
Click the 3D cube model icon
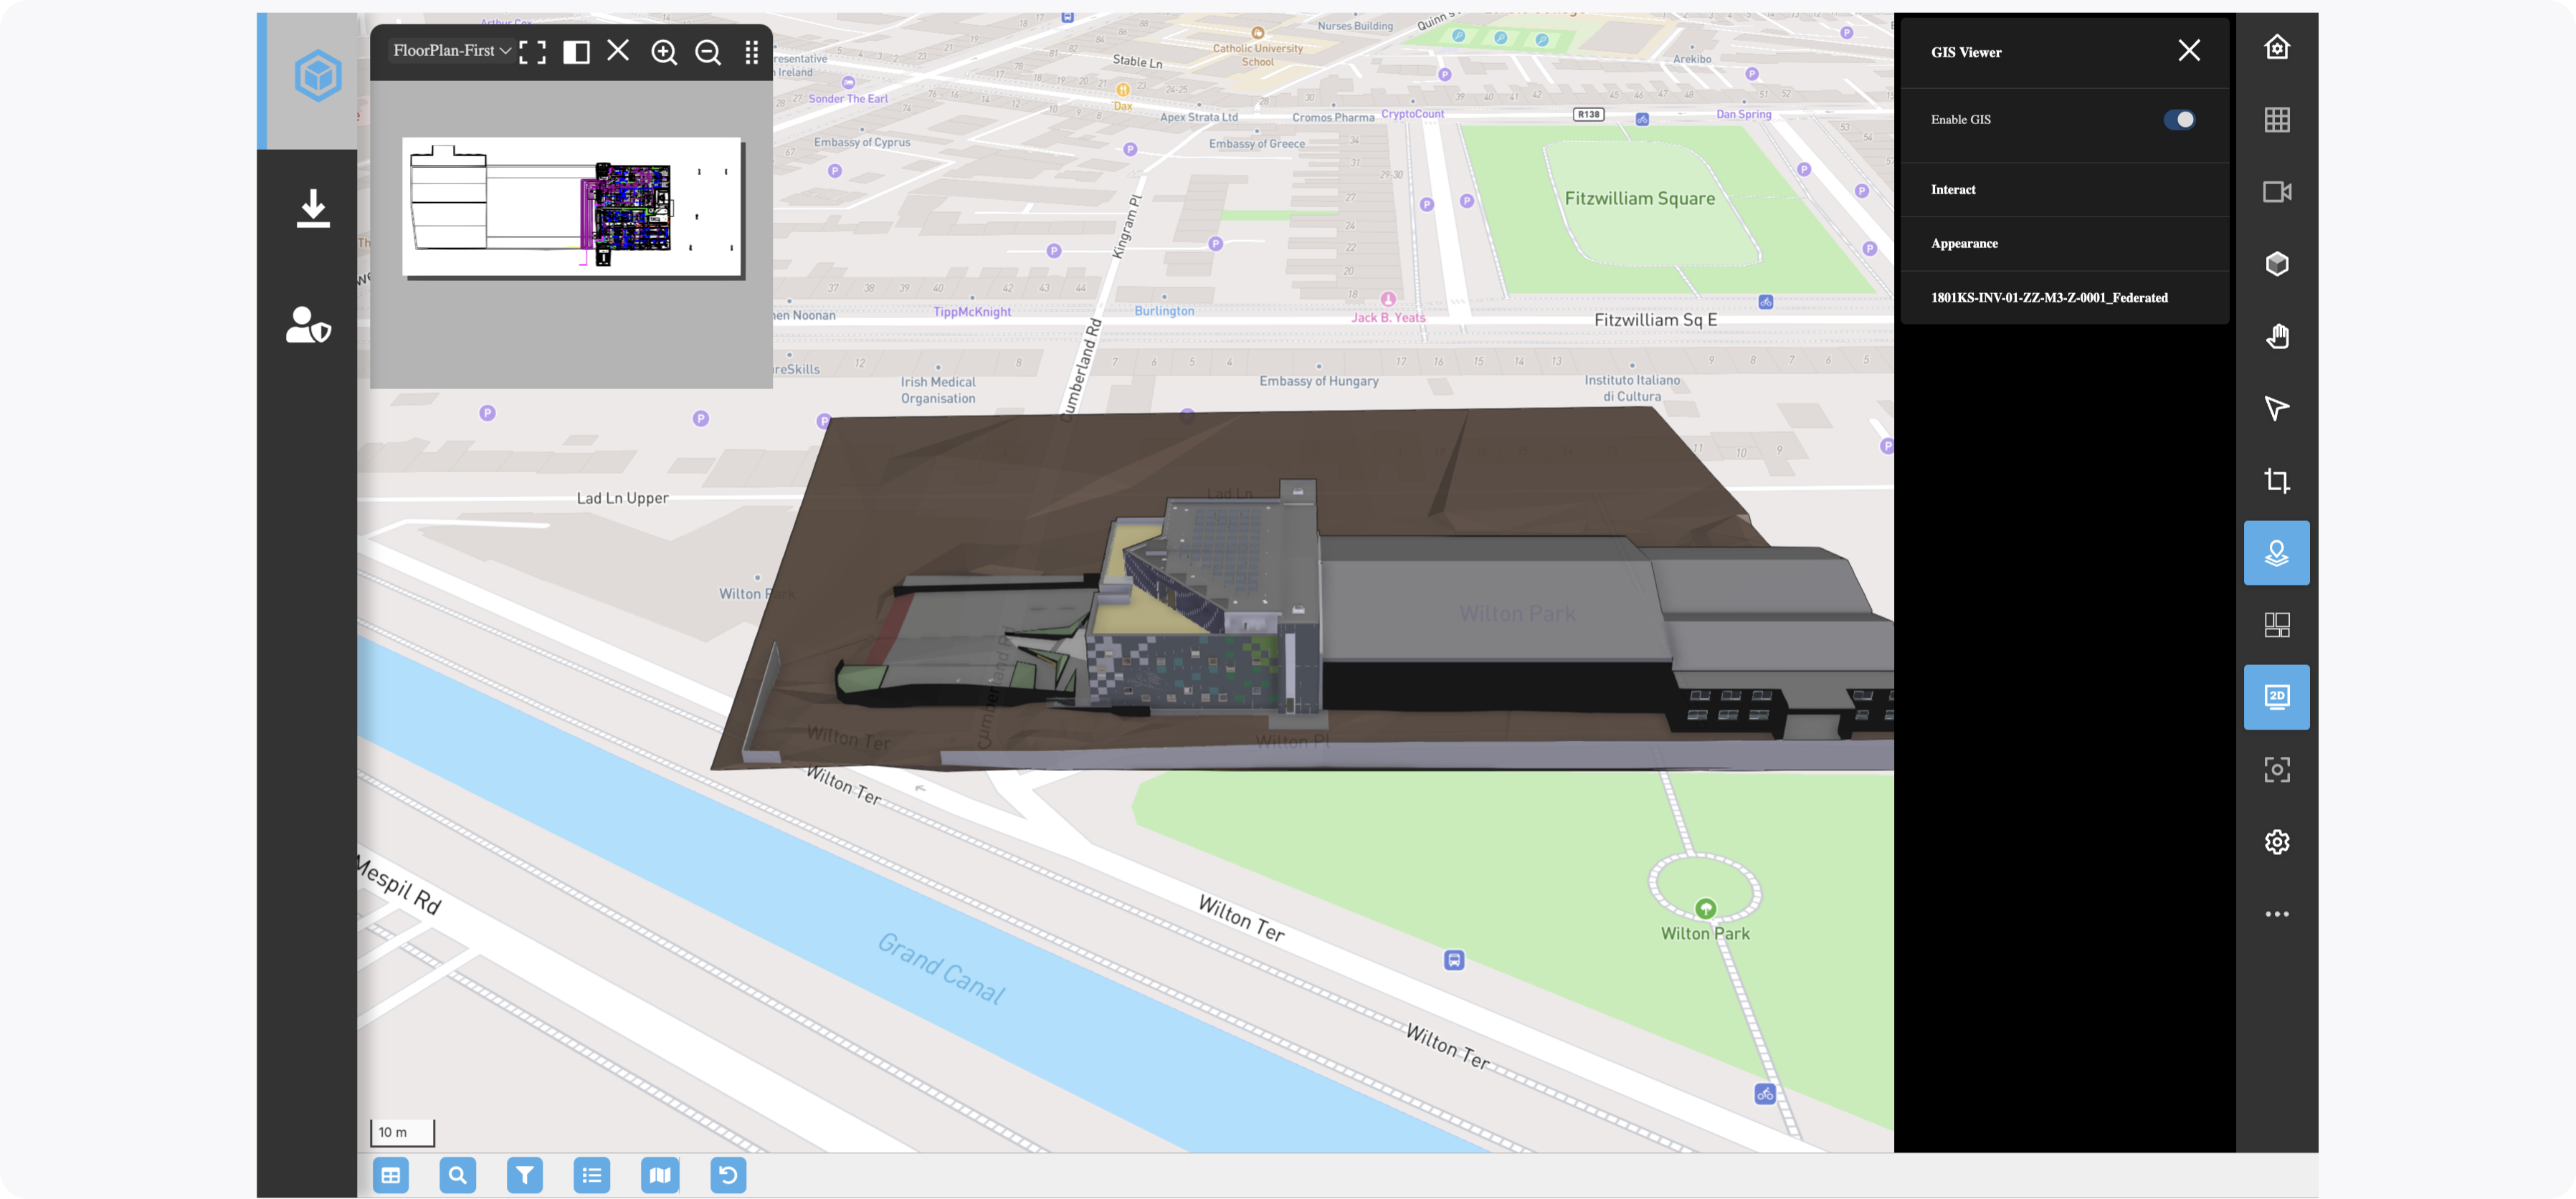(x=2276, y=264)
